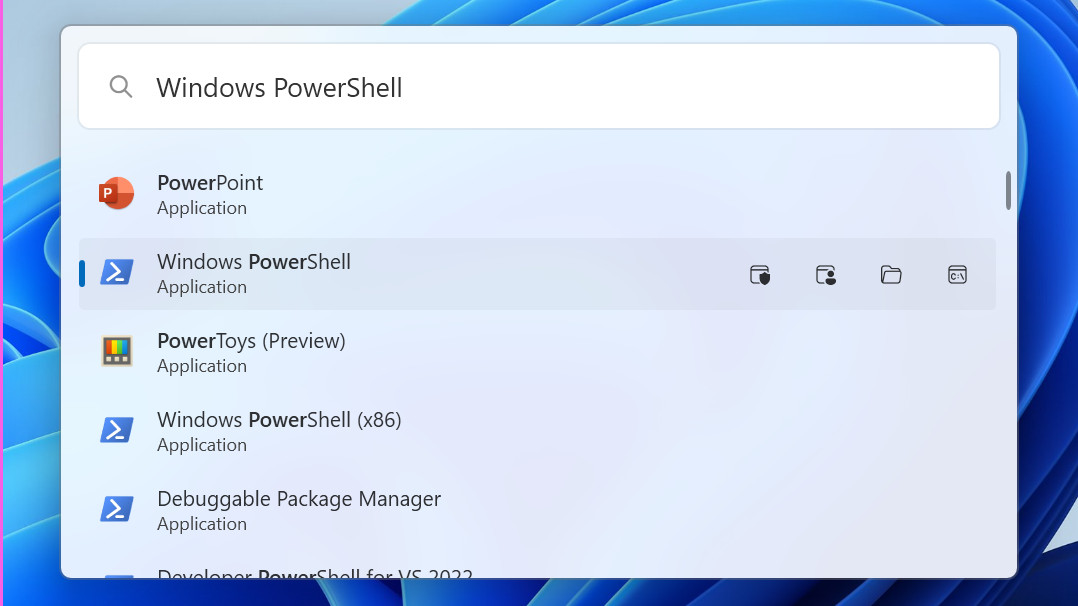Click the blue selection indicator bar
The height and width of the screenshot is (606, 1078).
click(82, 273)
